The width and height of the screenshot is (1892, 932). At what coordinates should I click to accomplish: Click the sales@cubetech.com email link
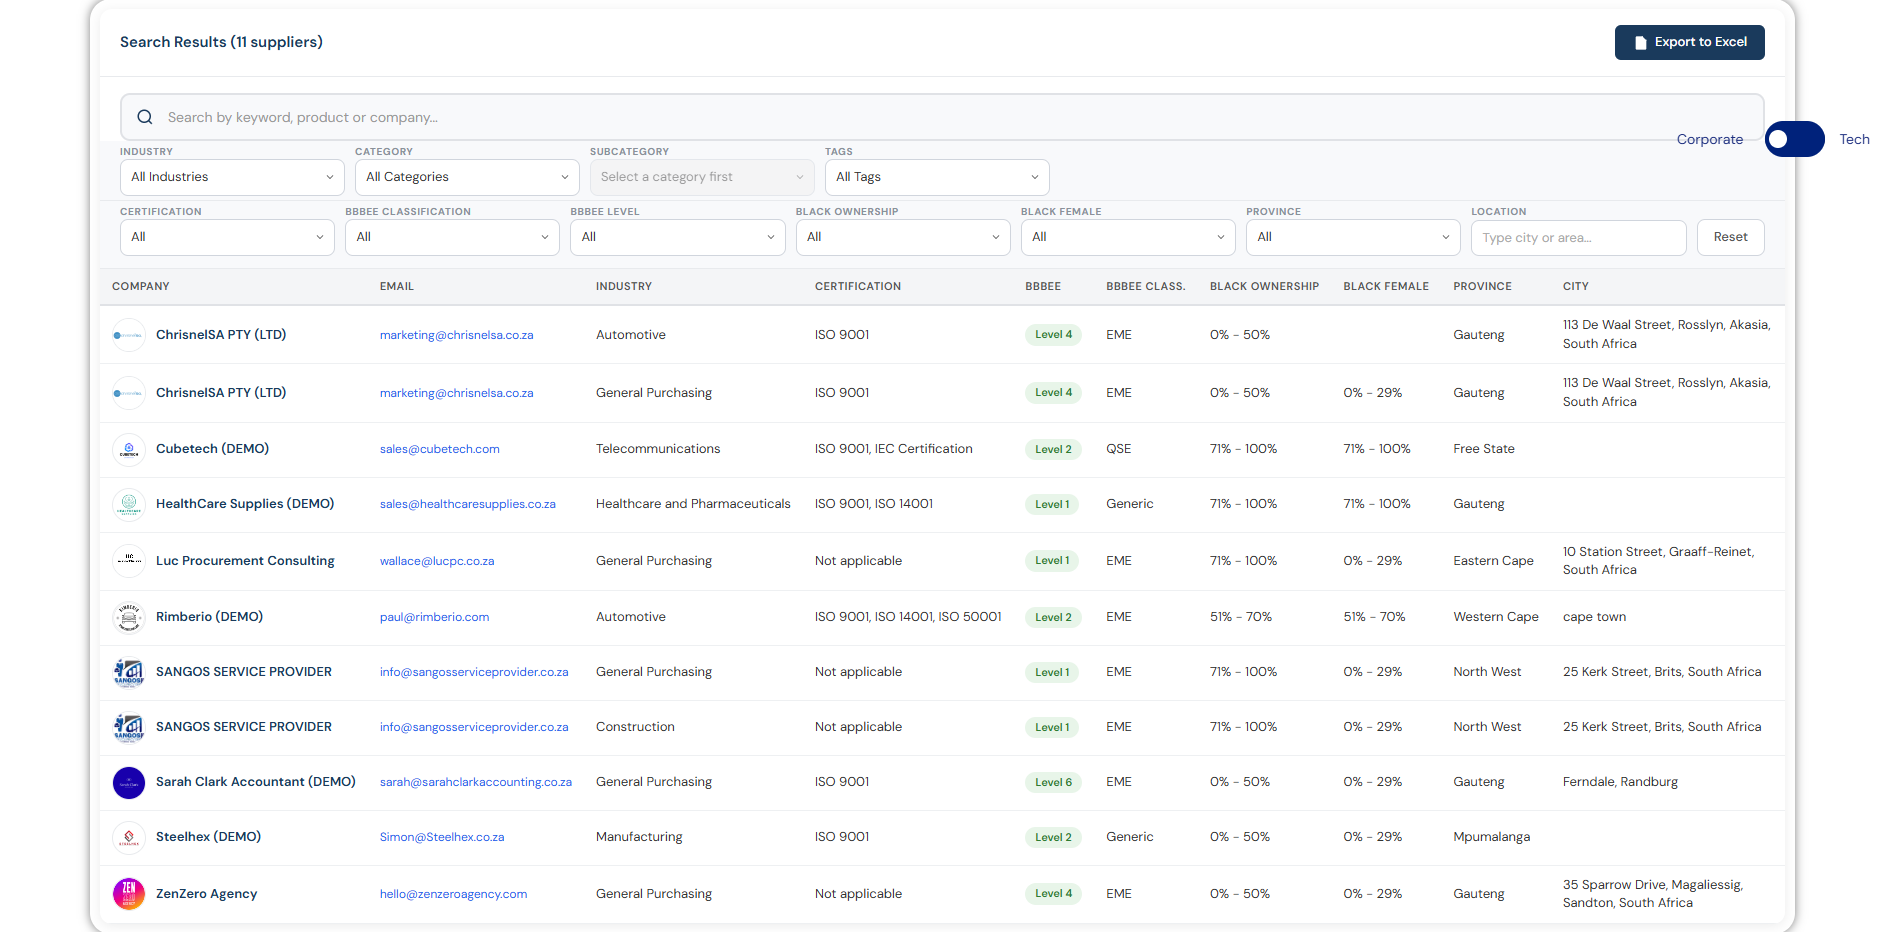point(439,449)
